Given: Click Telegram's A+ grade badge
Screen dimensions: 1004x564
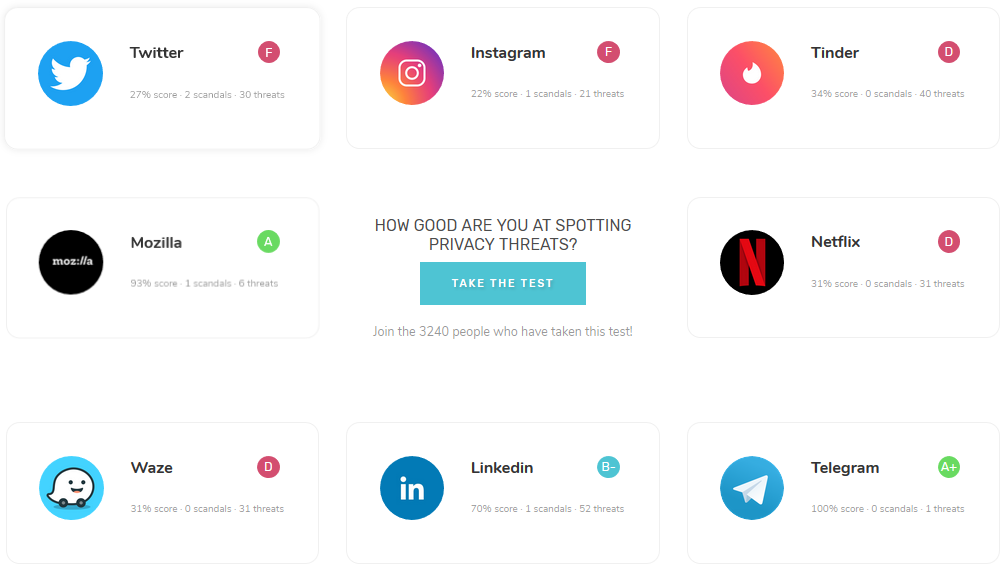Looking at the screenshot, I should tap(949, 467).
